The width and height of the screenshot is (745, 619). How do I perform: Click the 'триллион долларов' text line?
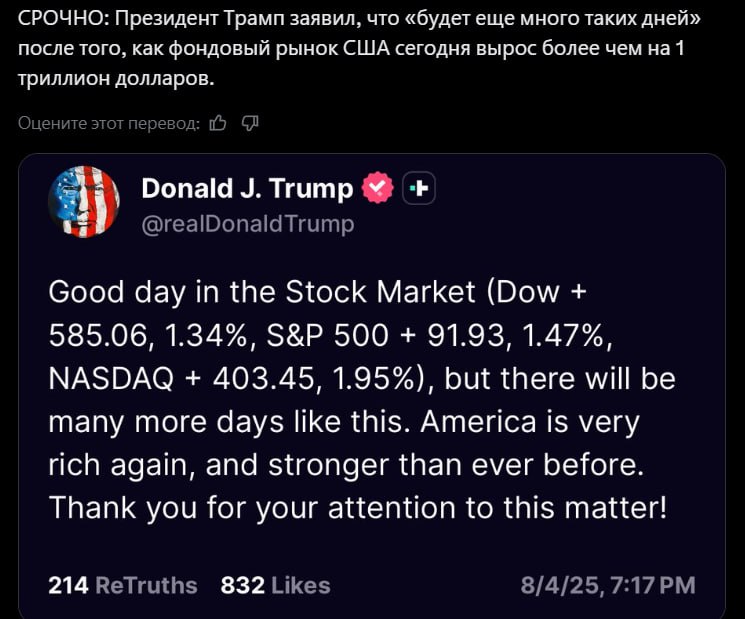pyautogui.click(x=116, y=78)
